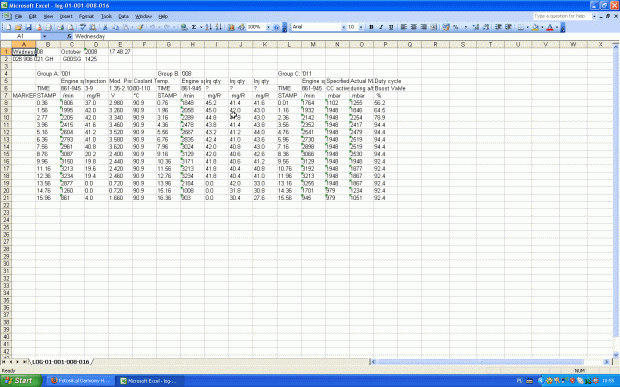
Task: Align text right in cell
Action: (x=423, y=27)
